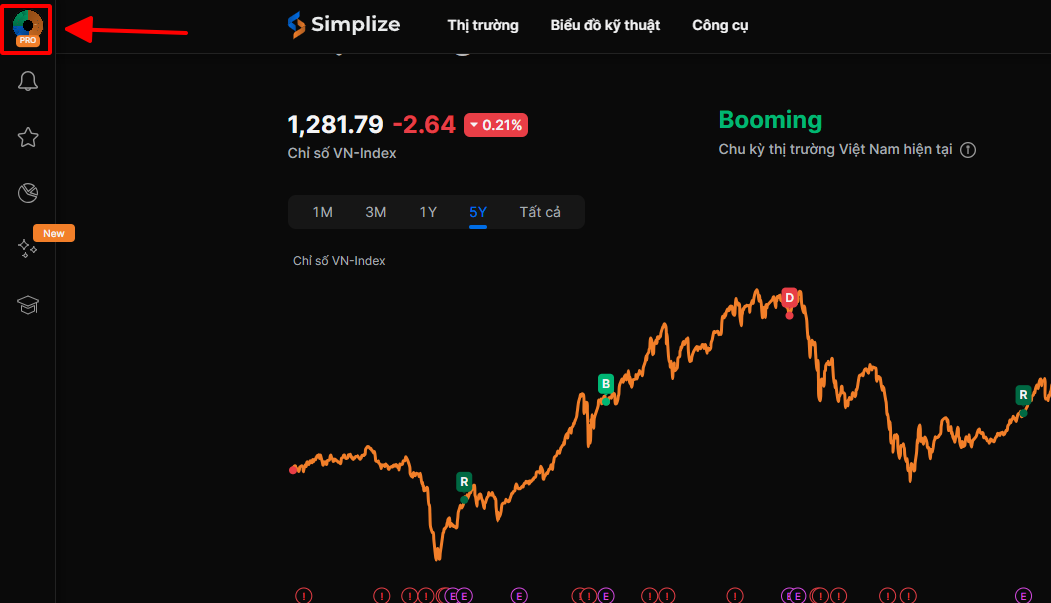
Task: Click the Simplize logo
Action: (343, 25)
